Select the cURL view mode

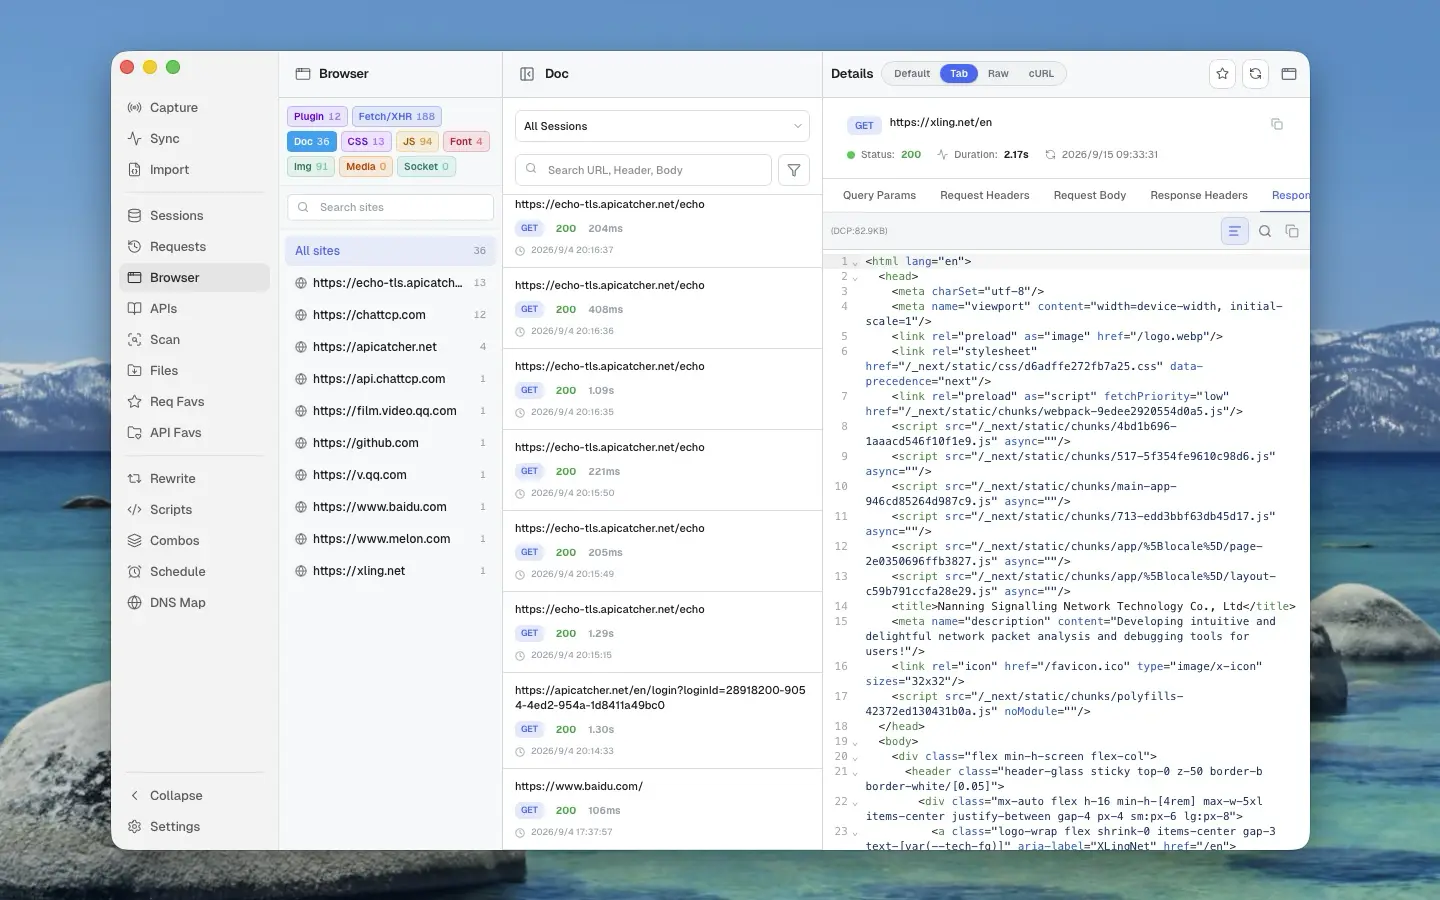point(1041,74)
